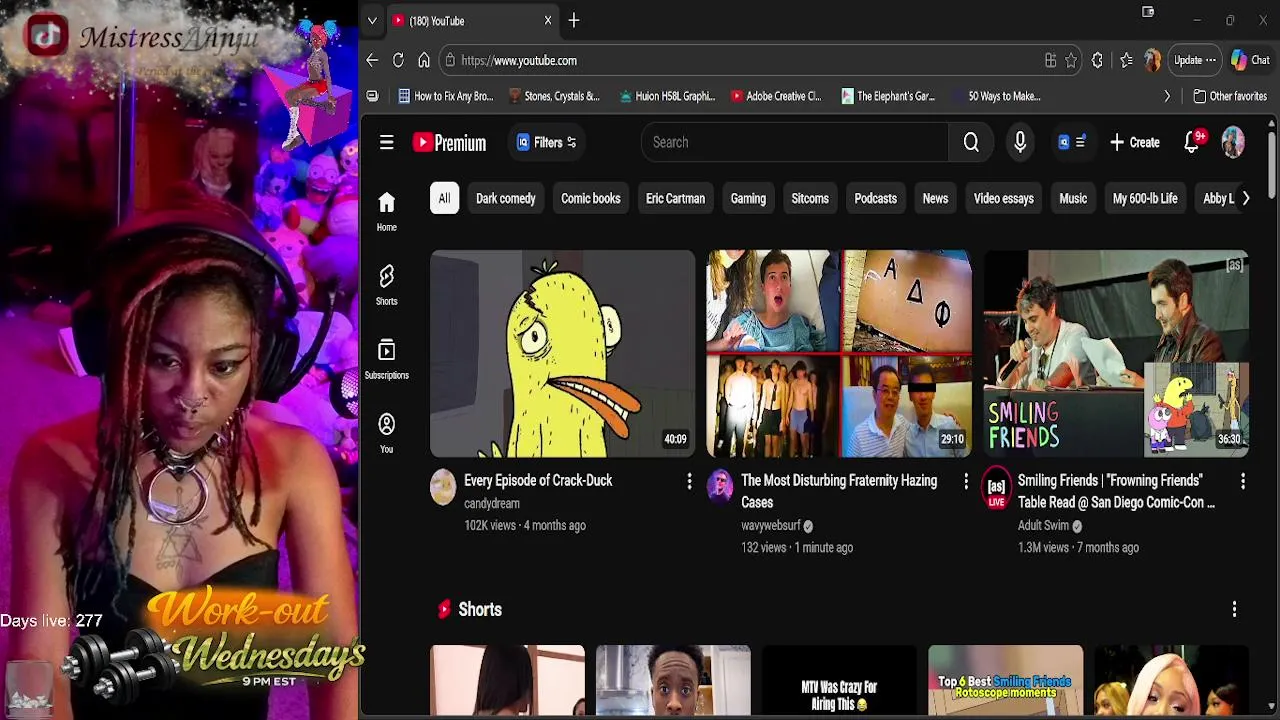Open Top 6 Best Smiling Friends short
Screen dimensions: 1280x720
pos(1005,682)
